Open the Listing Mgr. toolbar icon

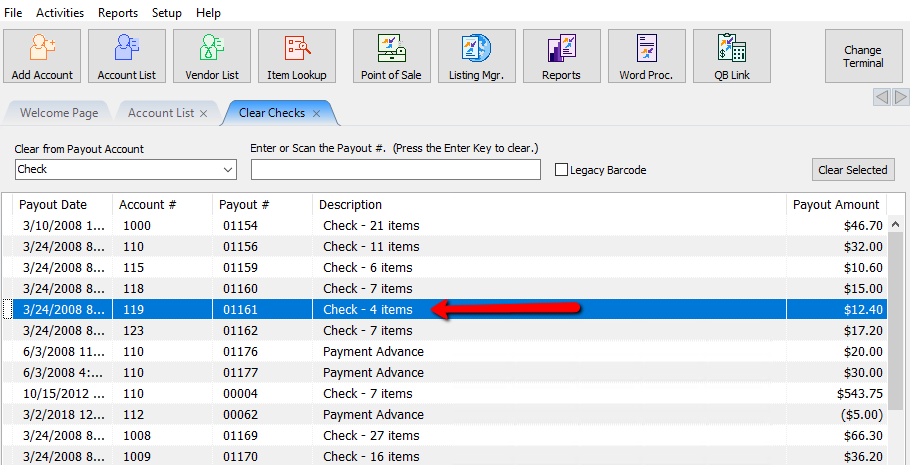(x=476, y=56)
